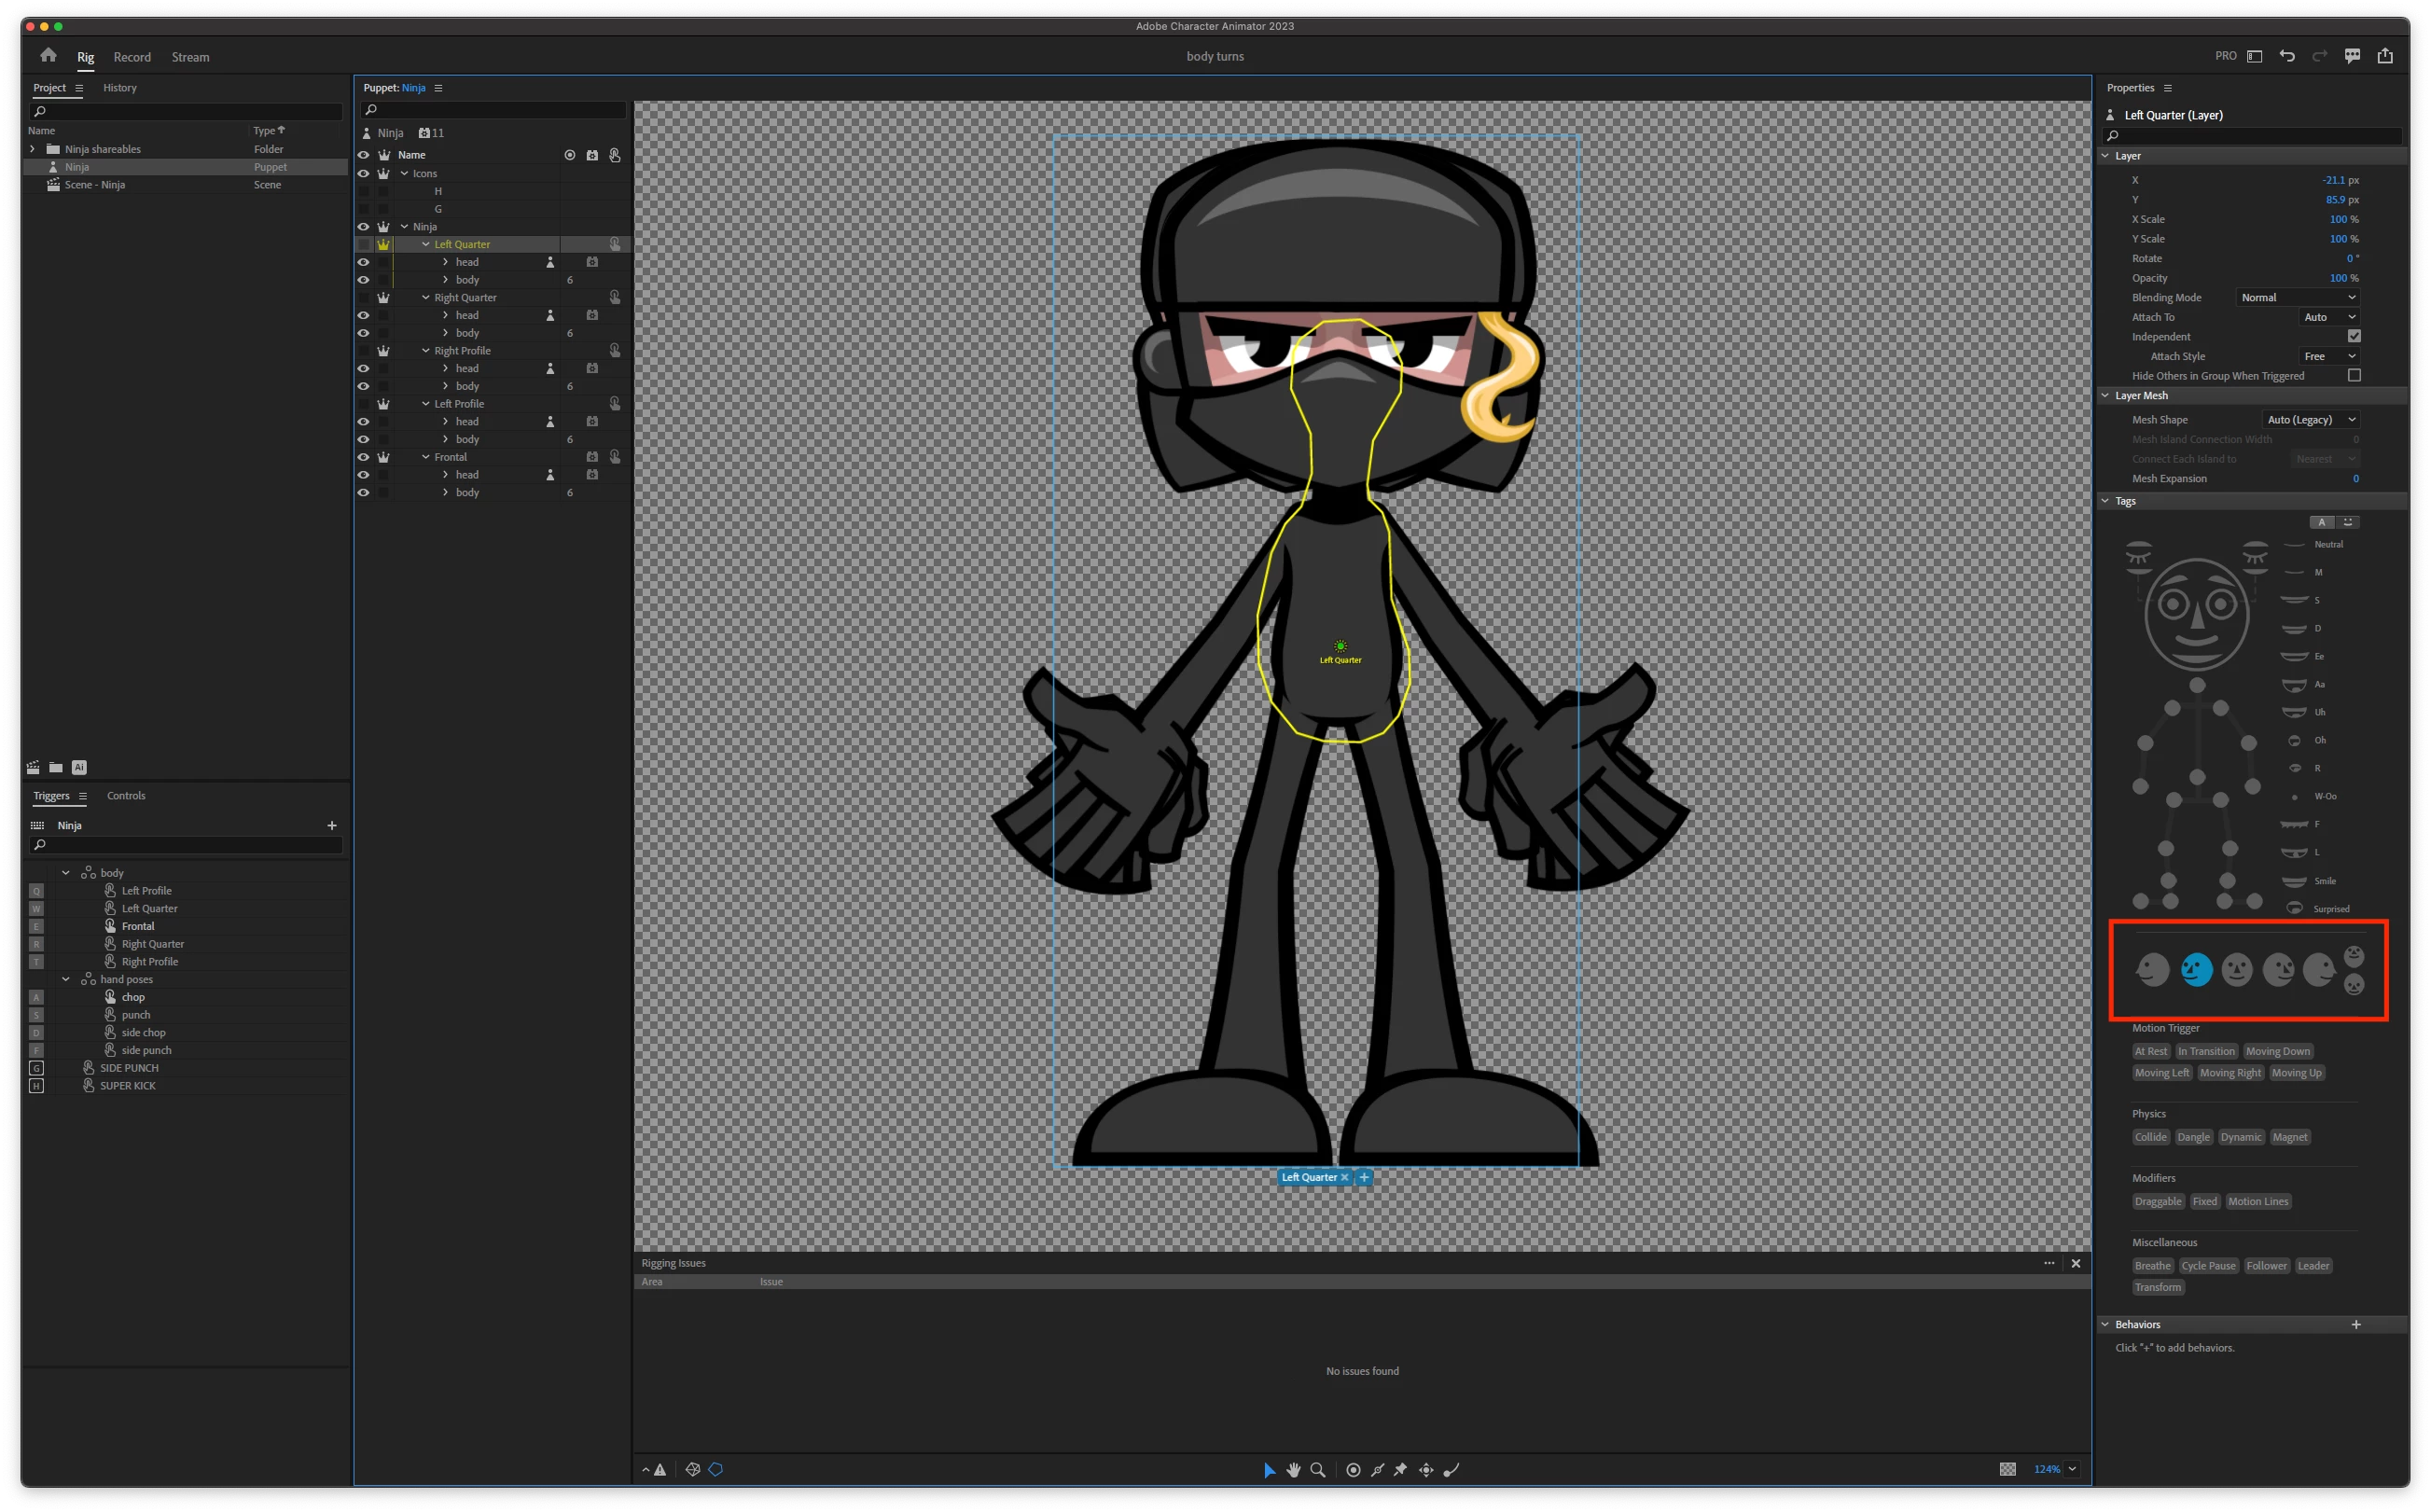Open the Mesh Shape dropdown
2431x1512 pixels.
2310,420
